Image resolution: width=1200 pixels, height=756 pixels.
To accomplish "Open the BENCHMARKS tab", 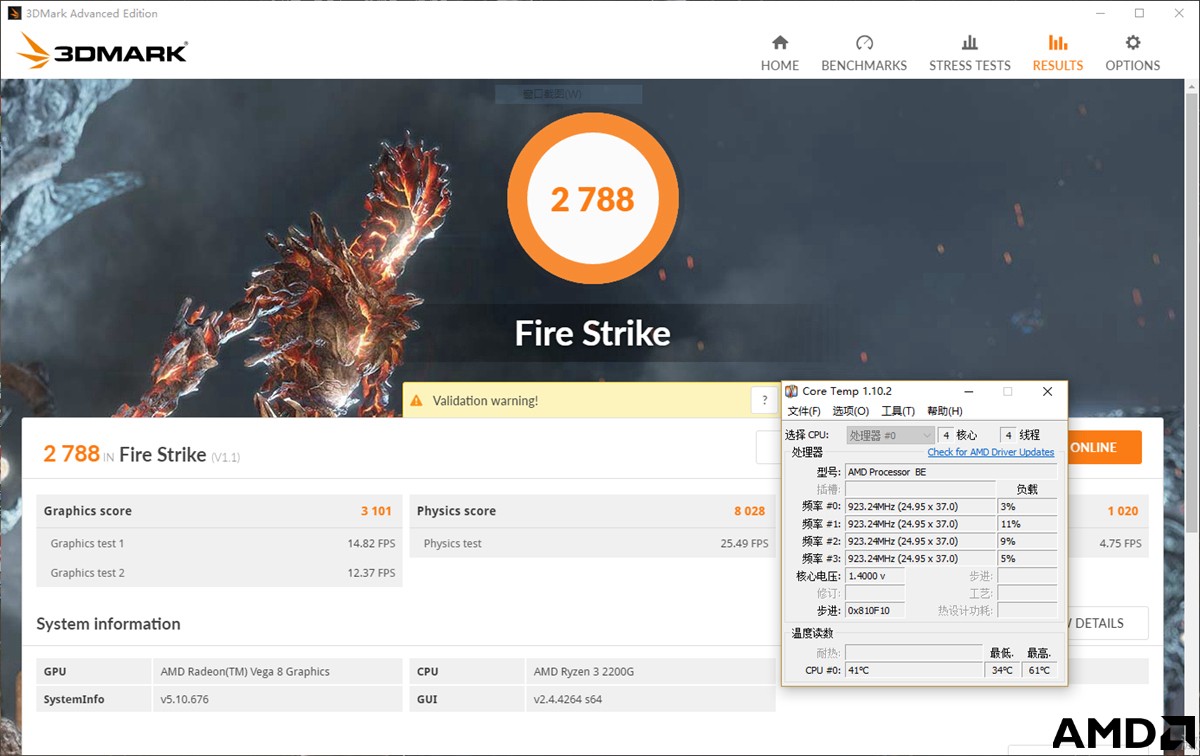I will (864, 54).
